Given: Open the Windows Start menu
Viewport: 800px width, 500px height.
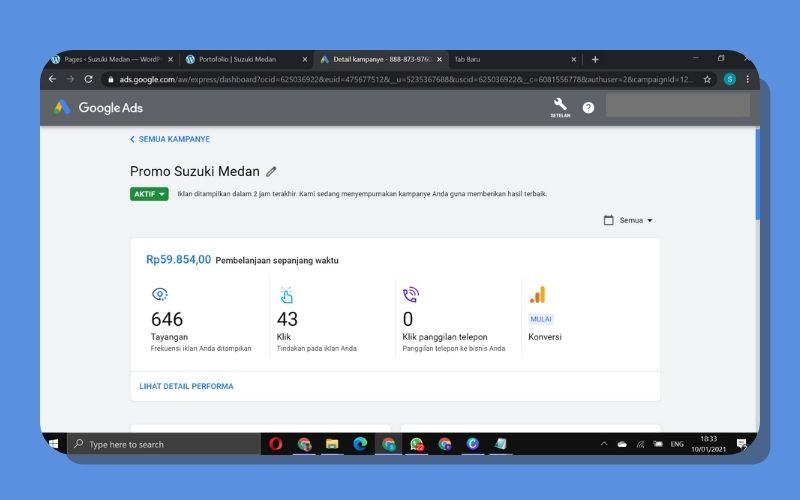Looking at the screenshot, I should click(53, 444).
